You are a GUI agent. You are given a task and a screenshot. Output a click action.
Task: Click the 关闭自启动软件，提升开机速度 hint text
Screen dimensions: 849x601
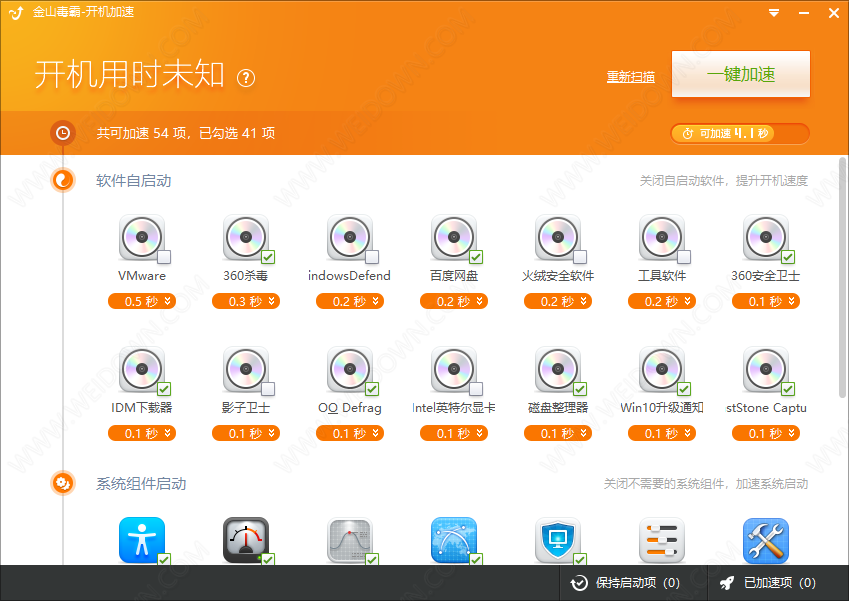(724, 181)
